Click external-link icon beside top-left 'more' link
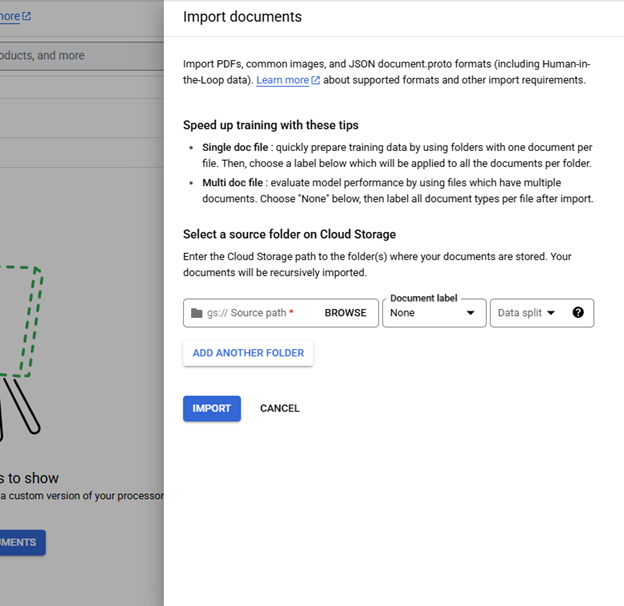The height and width of the screenshot is (606, 624). click(27, 16)
